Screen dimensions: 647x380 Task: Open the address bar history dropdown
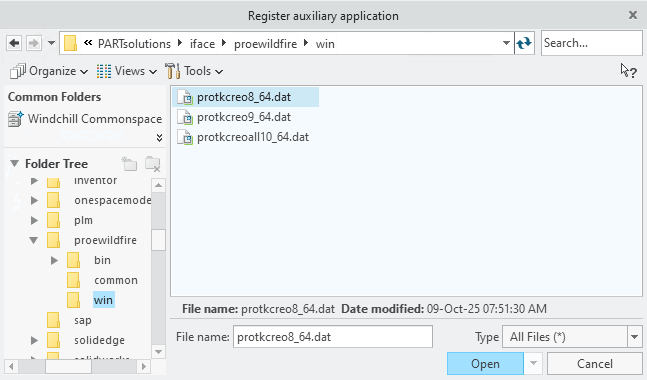click(x=506, y=43)
